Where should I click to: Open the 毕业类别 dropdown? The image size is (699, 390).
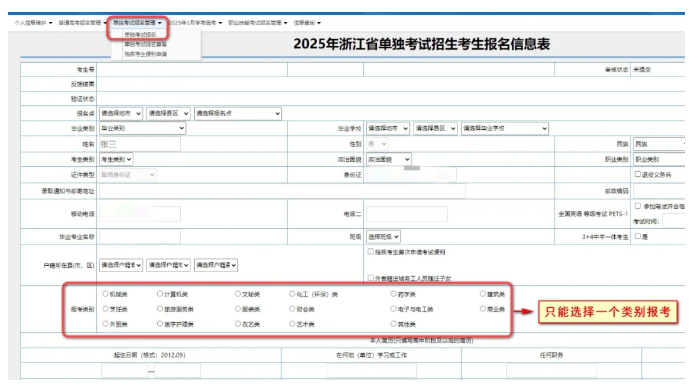[142, 128]
